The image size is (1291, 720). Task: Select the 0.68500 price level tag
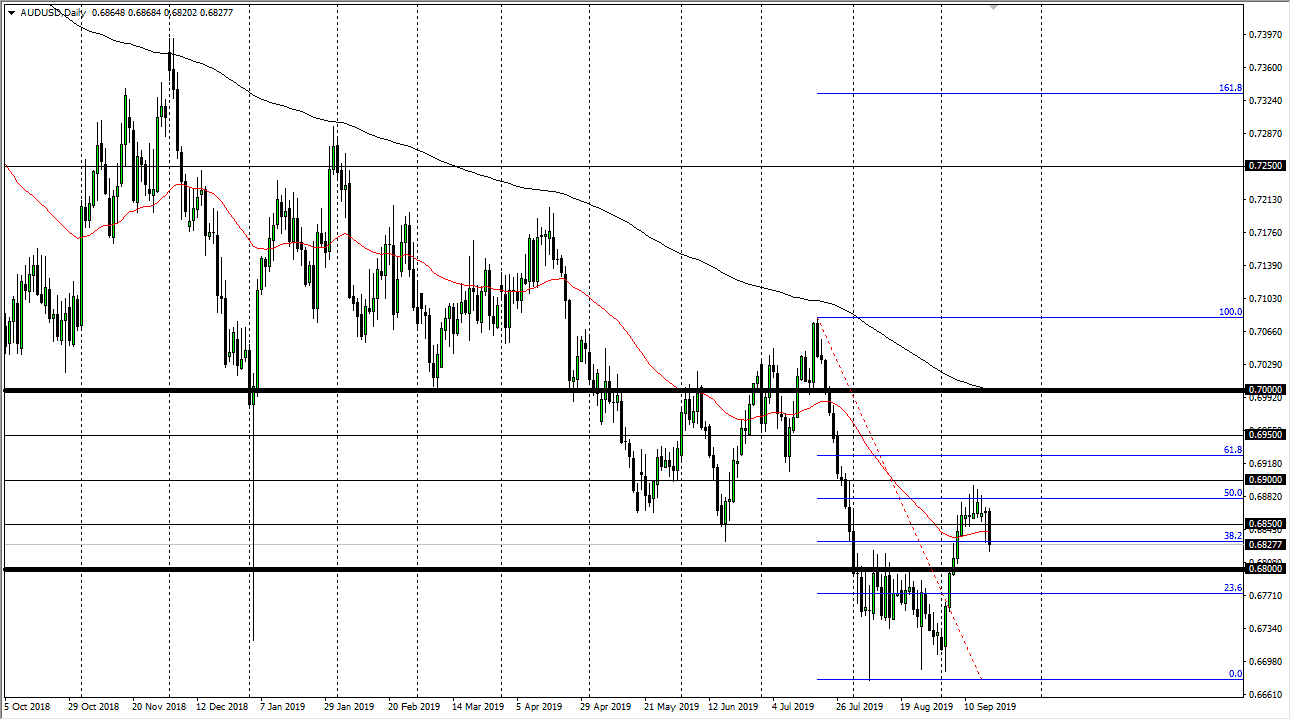coord(1265,524)
